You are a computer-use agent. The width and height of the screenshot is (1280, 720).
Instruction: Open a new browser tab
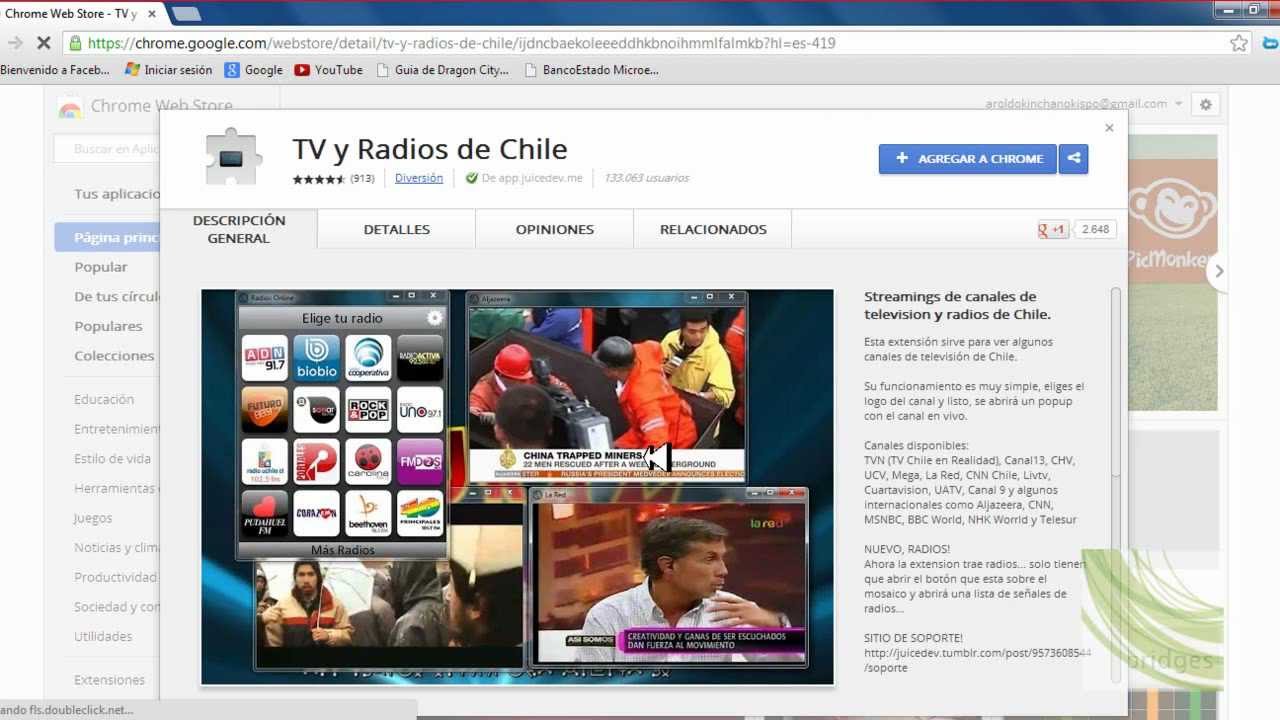tap(186, 14)
